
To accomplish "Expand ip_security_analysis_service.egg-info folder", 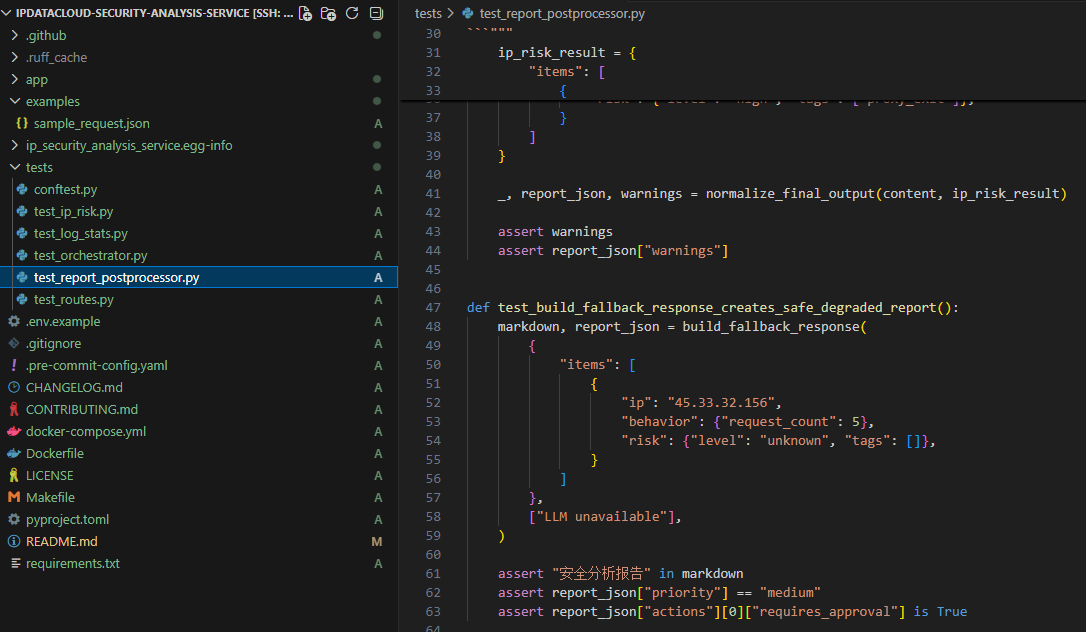I will 15,145.
